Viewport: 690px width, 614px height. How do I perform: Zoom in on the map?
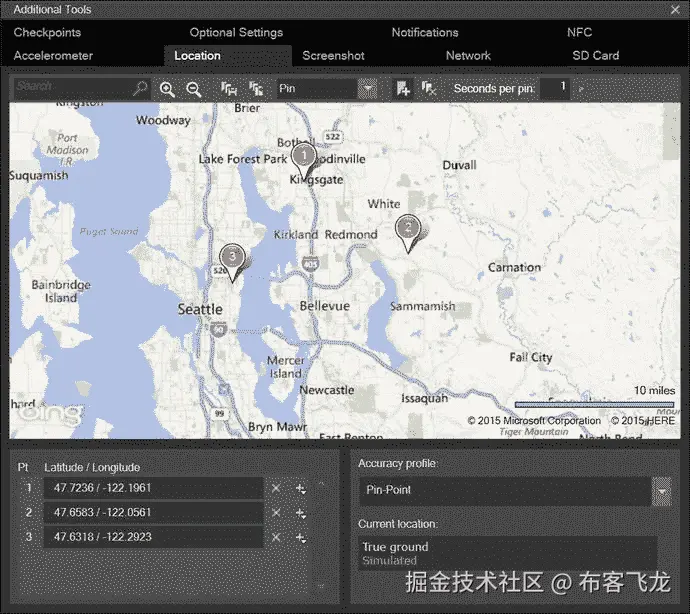pyautogui.click(x=167, y=89)
